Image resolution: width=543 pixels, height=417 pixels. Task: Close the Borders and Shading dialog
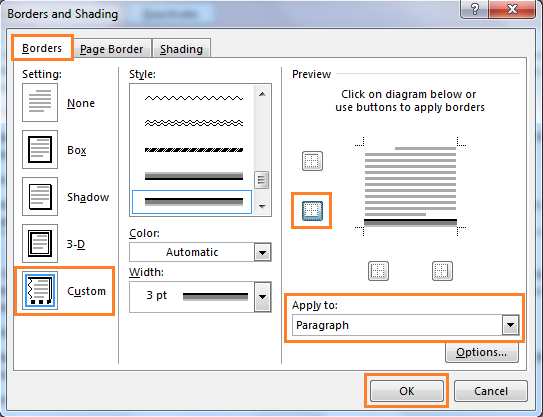(x=512, y=9)
